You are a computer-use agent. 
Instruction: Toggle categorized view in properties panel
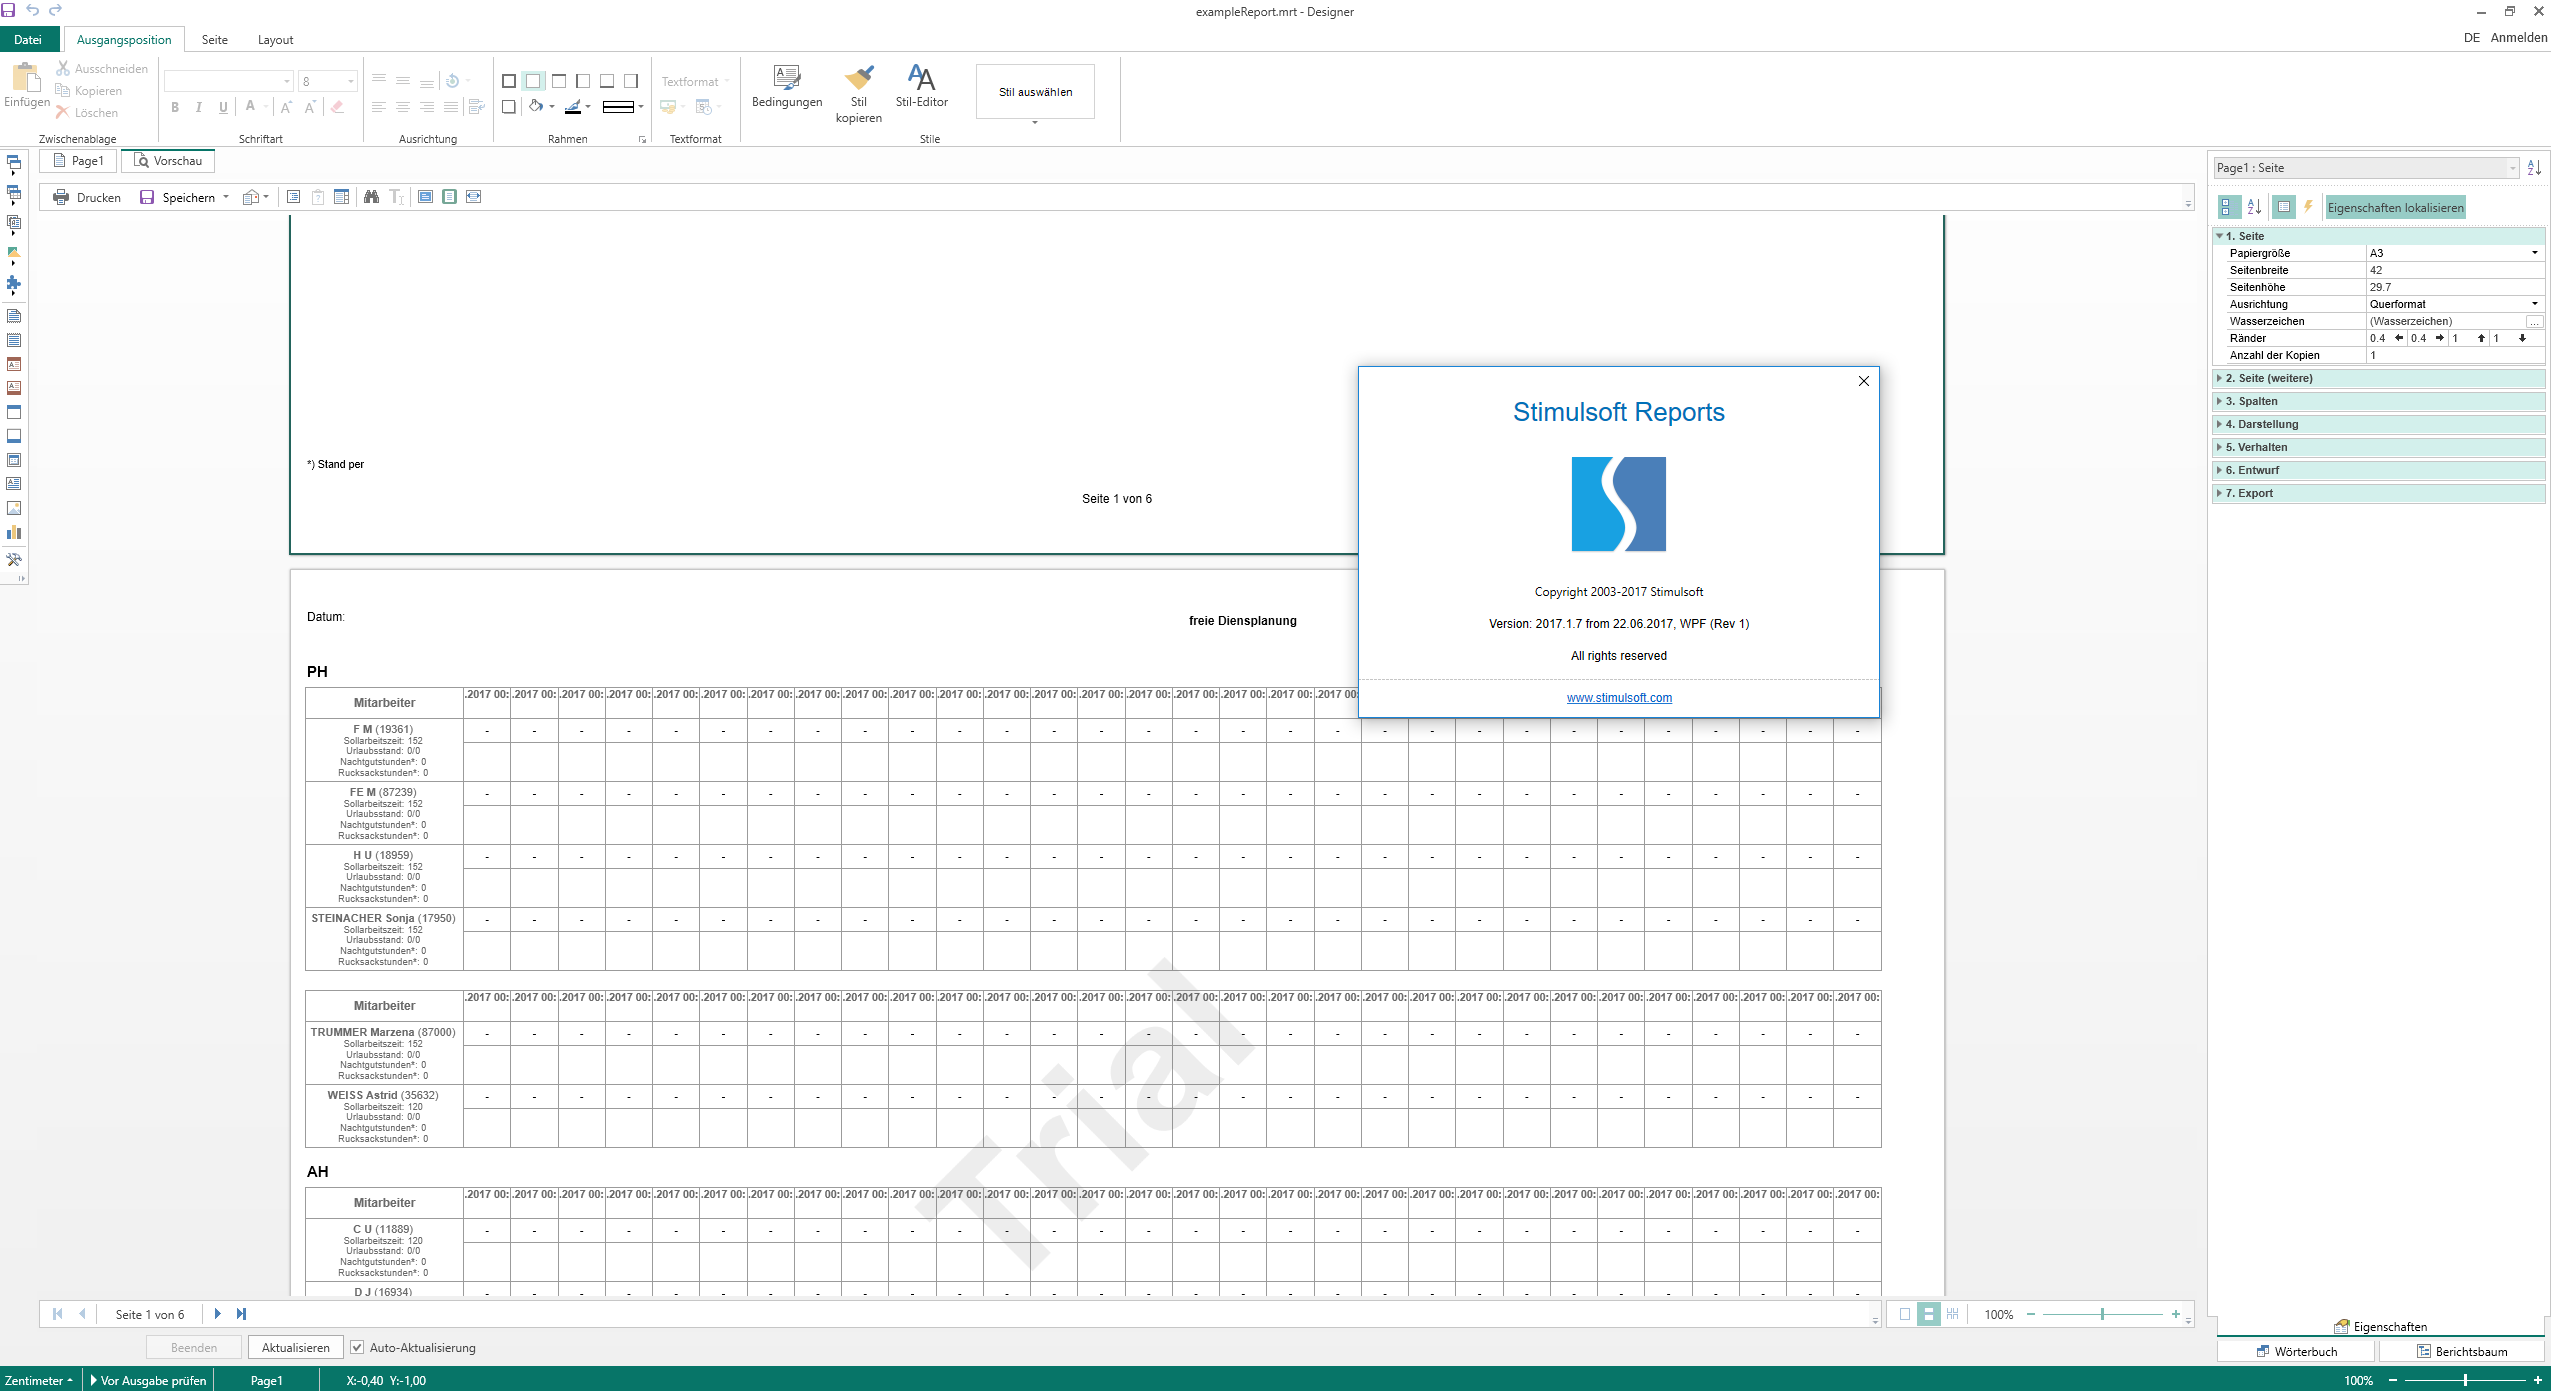pos(2229,207)
